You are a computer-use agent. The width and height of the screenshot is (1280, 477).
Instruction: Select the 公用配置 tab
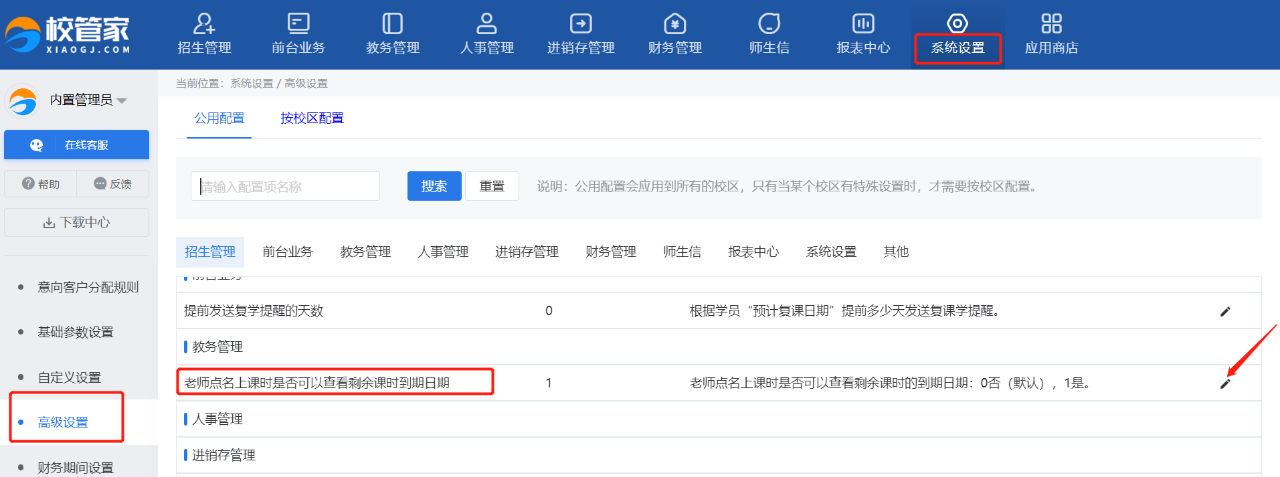pos(219,118)
